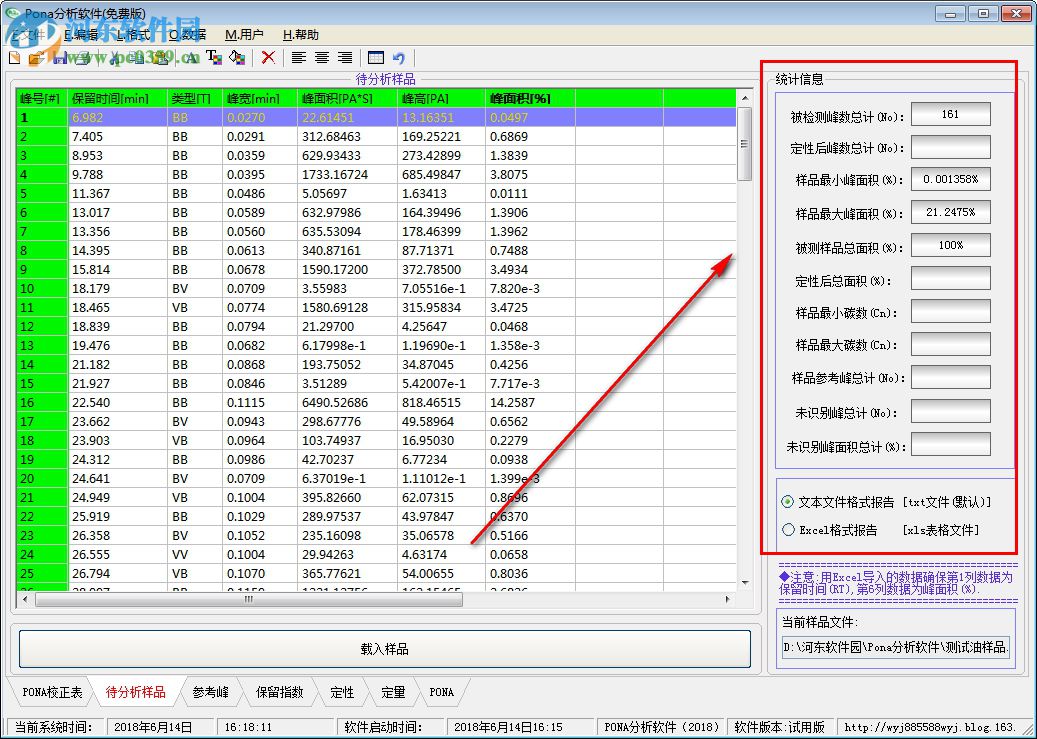Click the 被检测峰数总计 field showing 161
Image resolution: width=1037 pixels, height=739 pixels.
coord(950,114)
